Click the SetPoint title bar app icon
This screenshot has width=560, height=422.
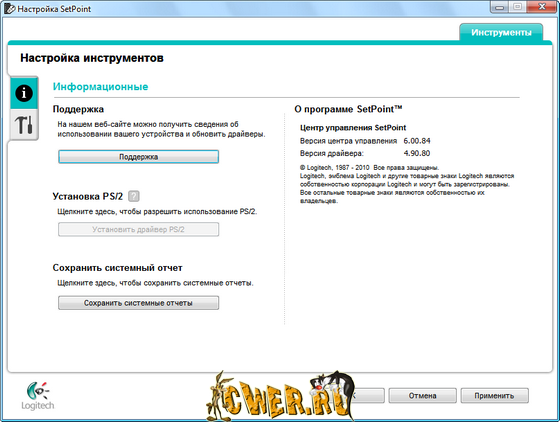[9, 8]
